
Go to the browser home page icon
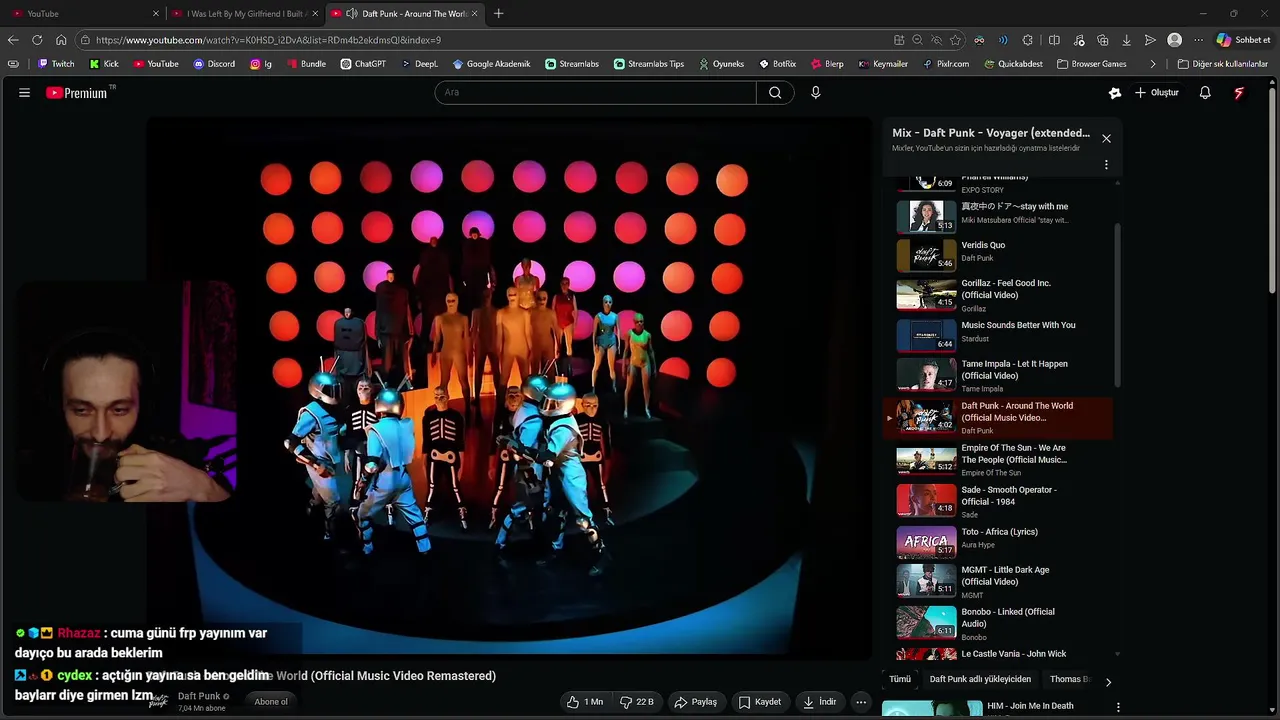point(61,40)
